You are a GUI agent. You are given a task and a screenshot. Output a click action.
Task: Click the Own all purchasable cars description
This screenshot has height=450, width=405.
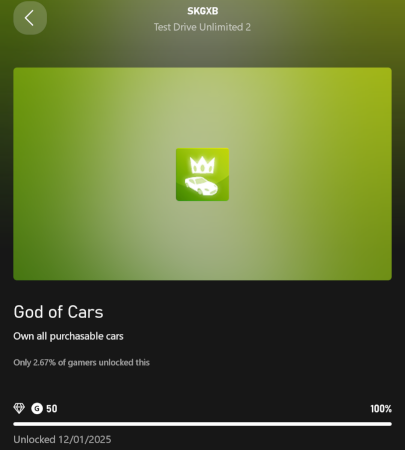tap(68, 336)
